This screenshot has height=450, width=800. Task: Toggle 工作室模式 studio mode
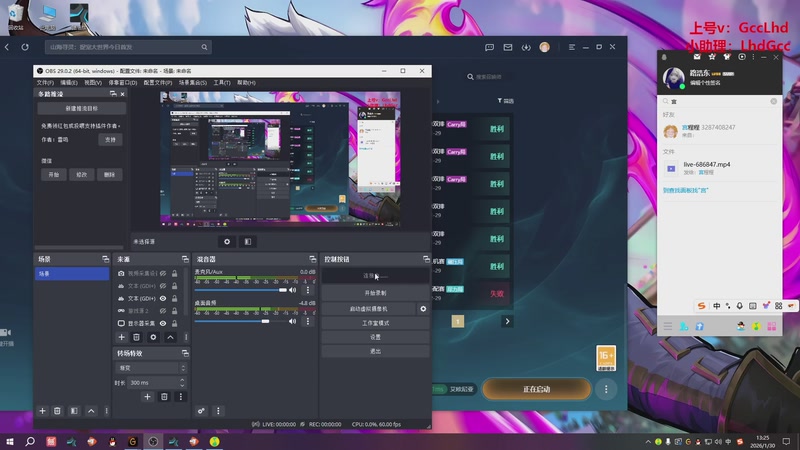(x=375, y=323)
